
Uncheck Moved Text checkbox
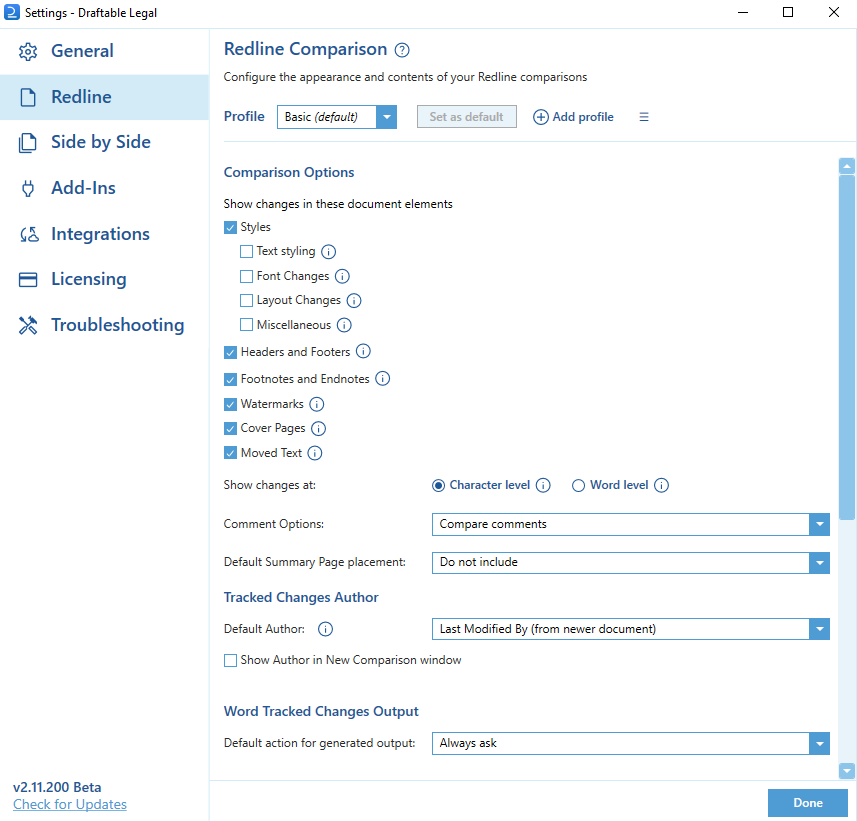point(230,453)
